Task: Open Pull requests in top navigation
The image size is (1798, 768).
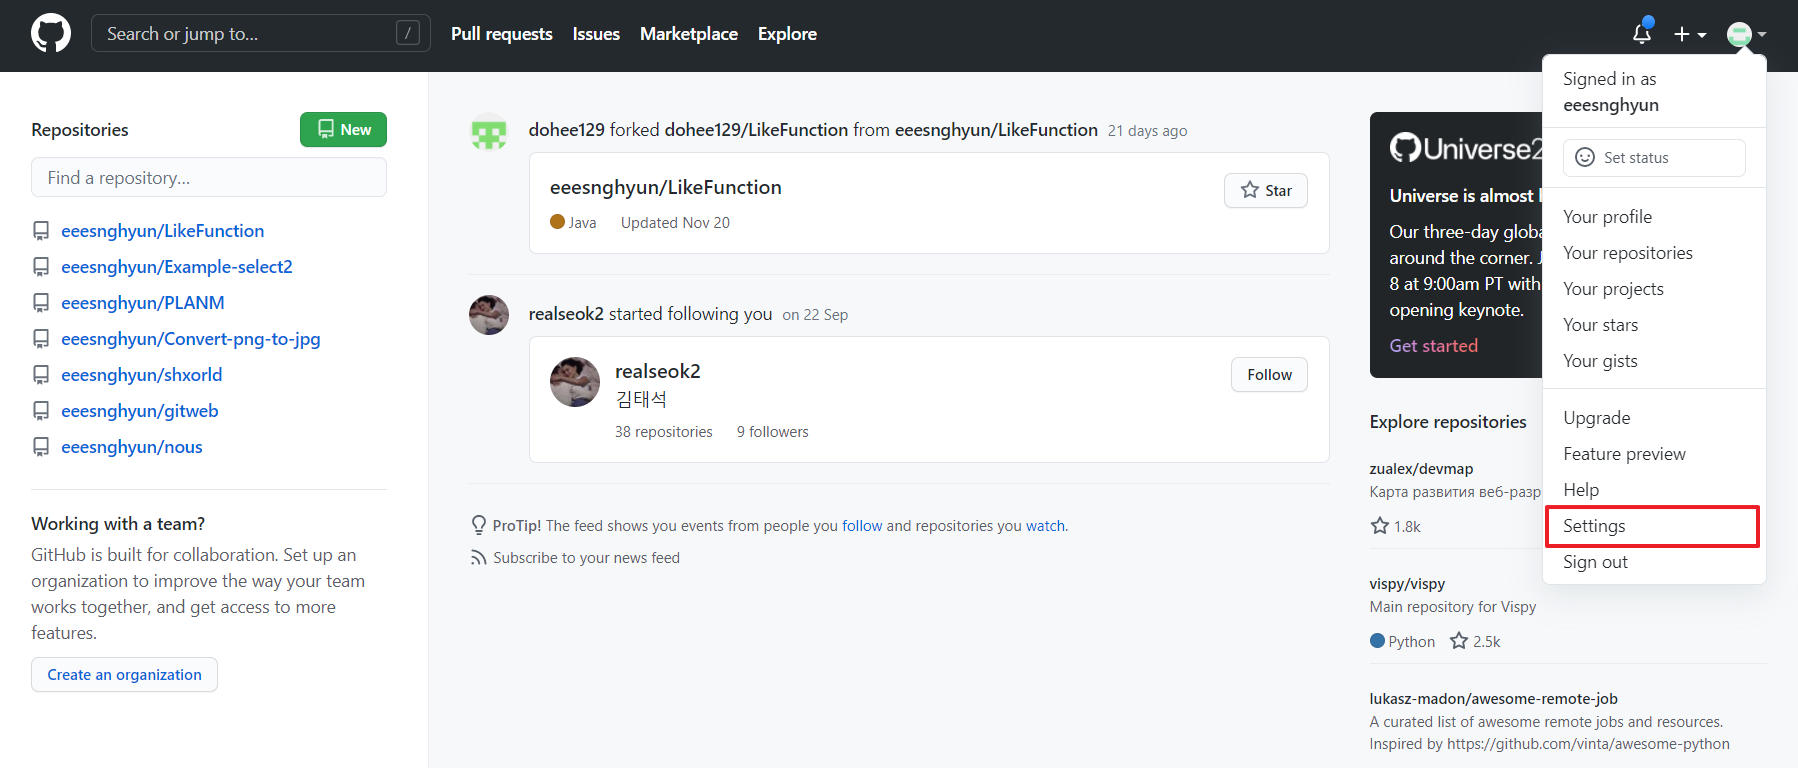Action: [x=502, y=34]
